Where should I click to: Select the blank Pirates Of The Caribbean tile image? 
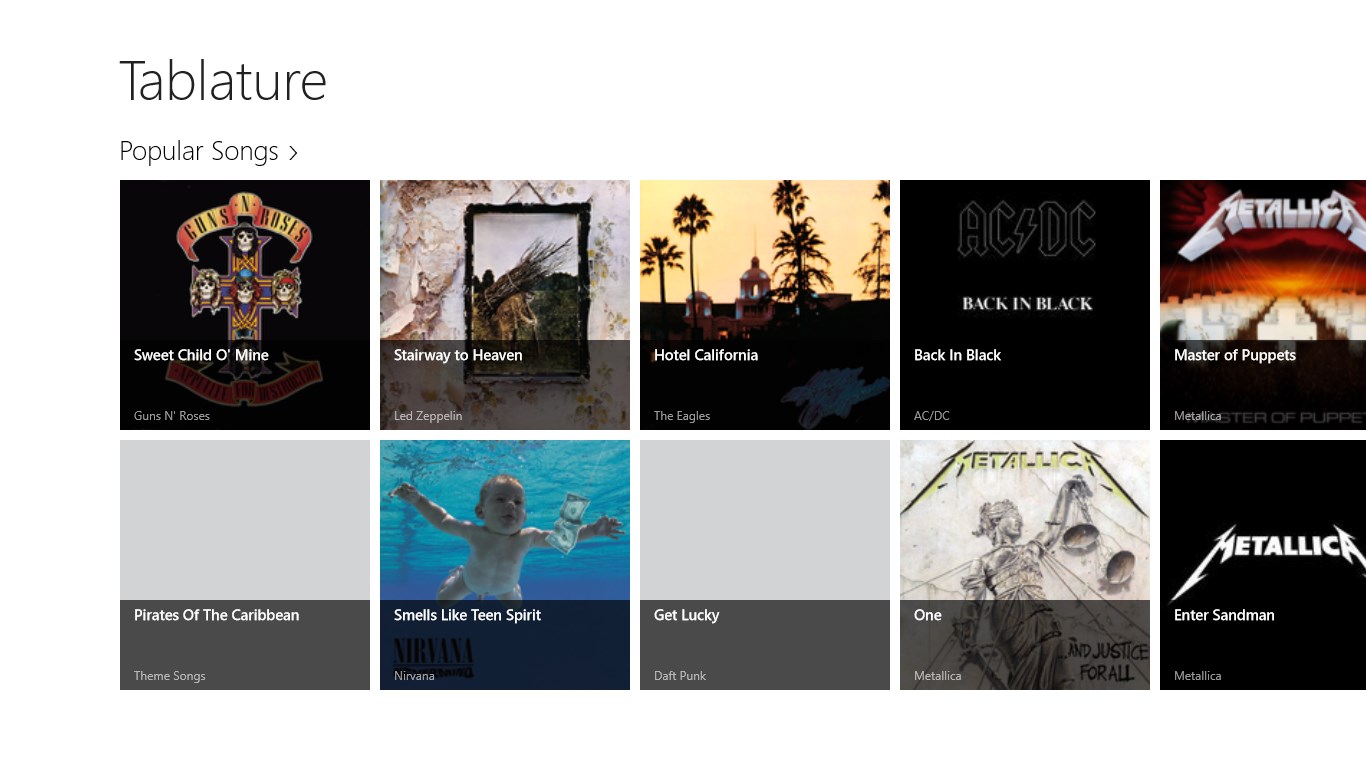pyautogui.click(x=245, y=520)
